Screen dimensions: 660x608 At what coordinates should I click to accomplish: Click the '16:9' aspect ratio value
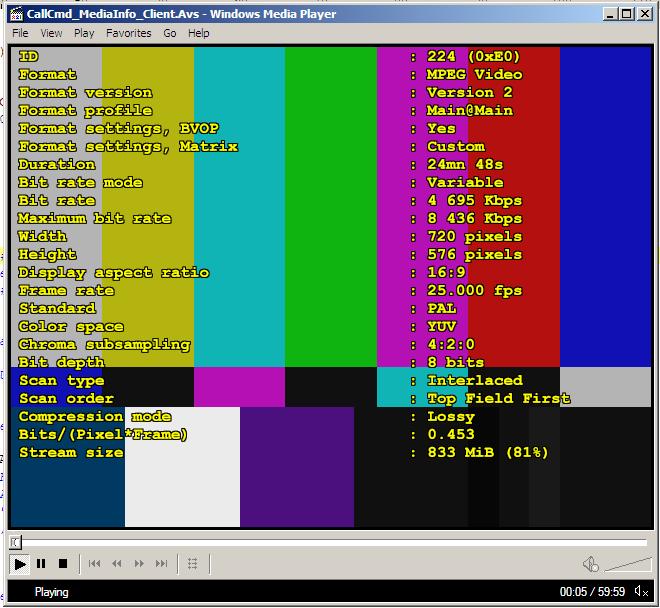pos(447,272)
